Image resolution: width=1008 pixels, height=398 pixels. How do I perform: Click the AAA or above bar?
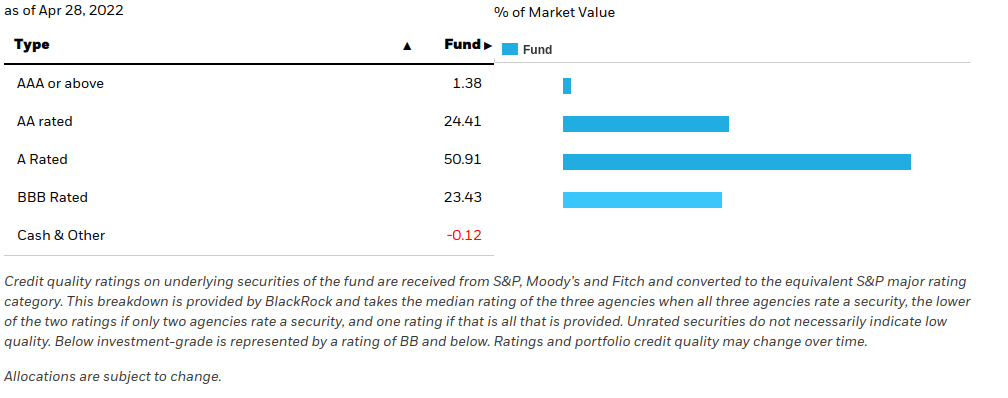coord(567,86)
